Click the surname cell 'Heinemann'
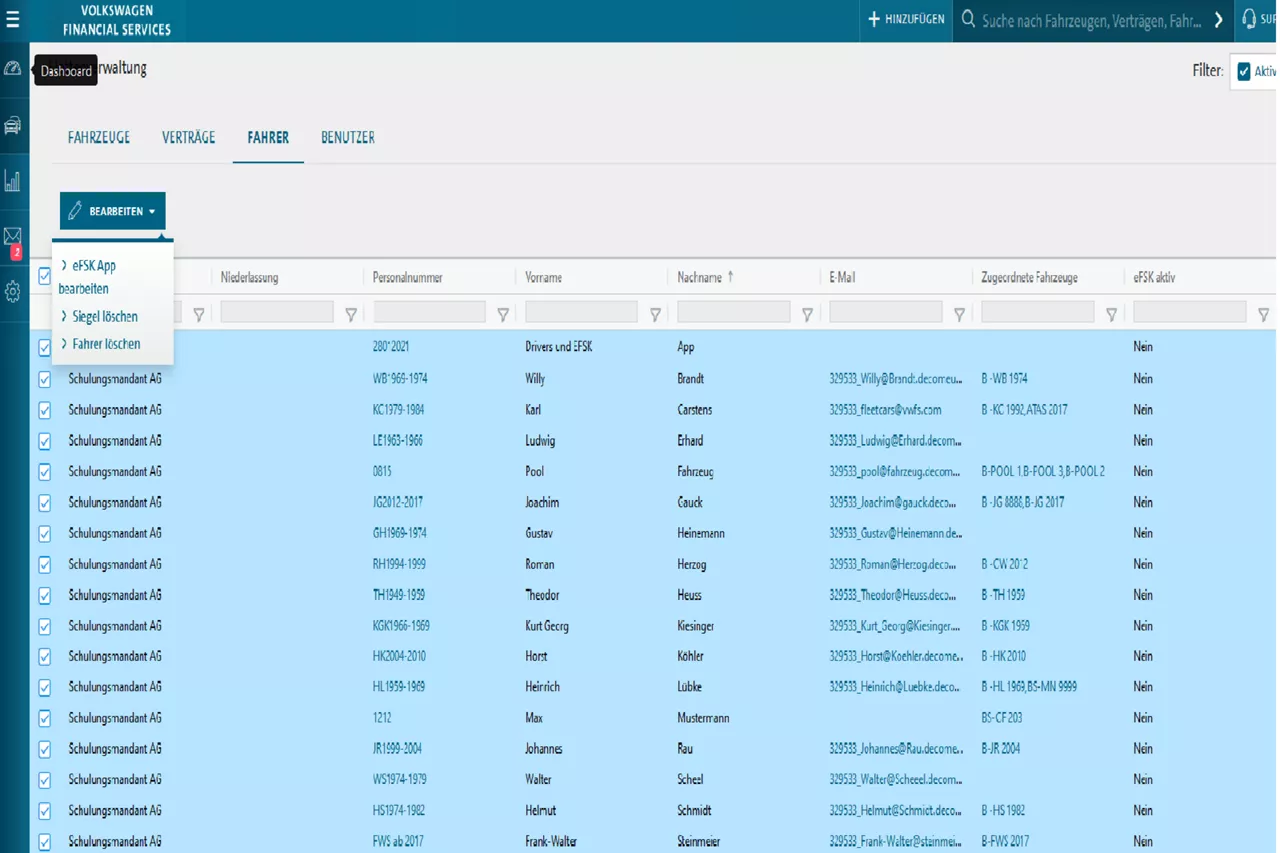The image size is (1280, 853). [701, 534]
